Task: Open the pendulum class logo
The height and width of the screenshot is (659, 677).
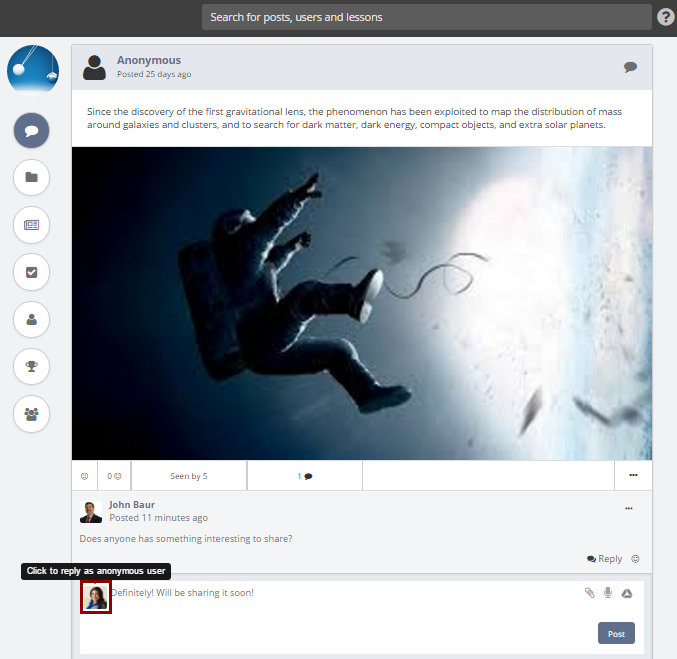Action: (33, 70)
